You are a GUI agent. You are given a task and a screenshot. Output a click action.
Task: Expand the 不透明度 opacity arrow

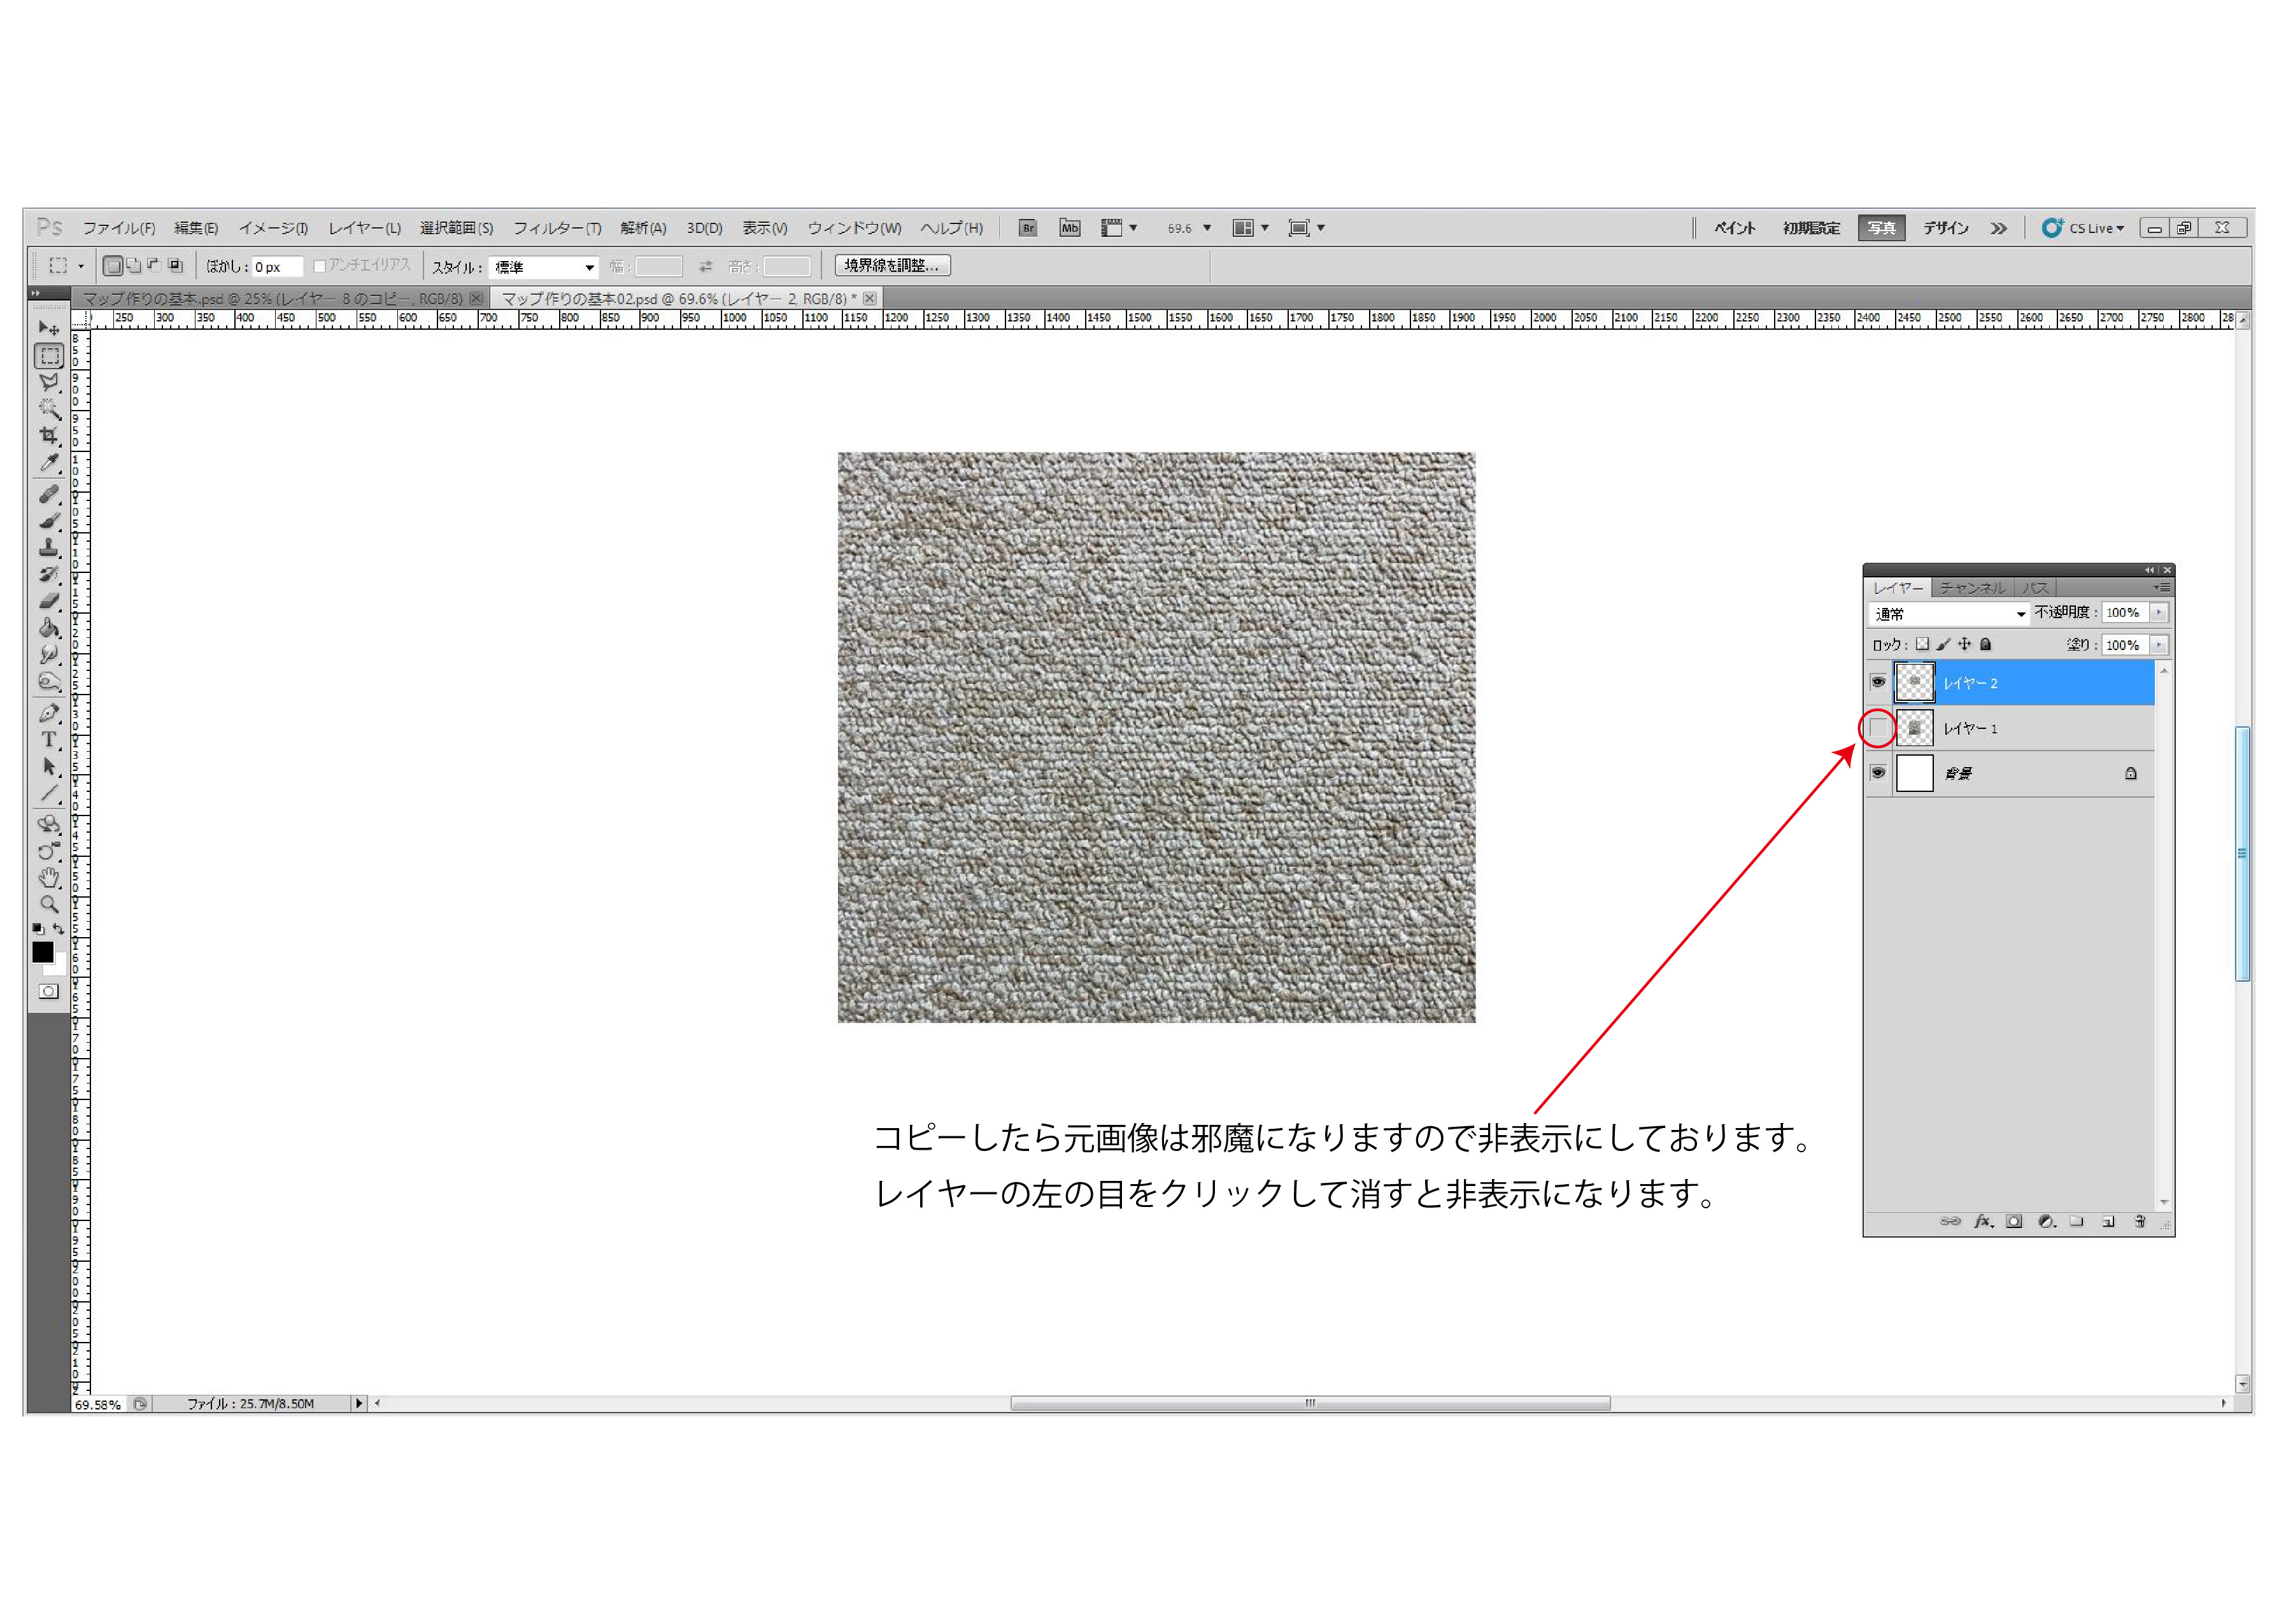2159,612
